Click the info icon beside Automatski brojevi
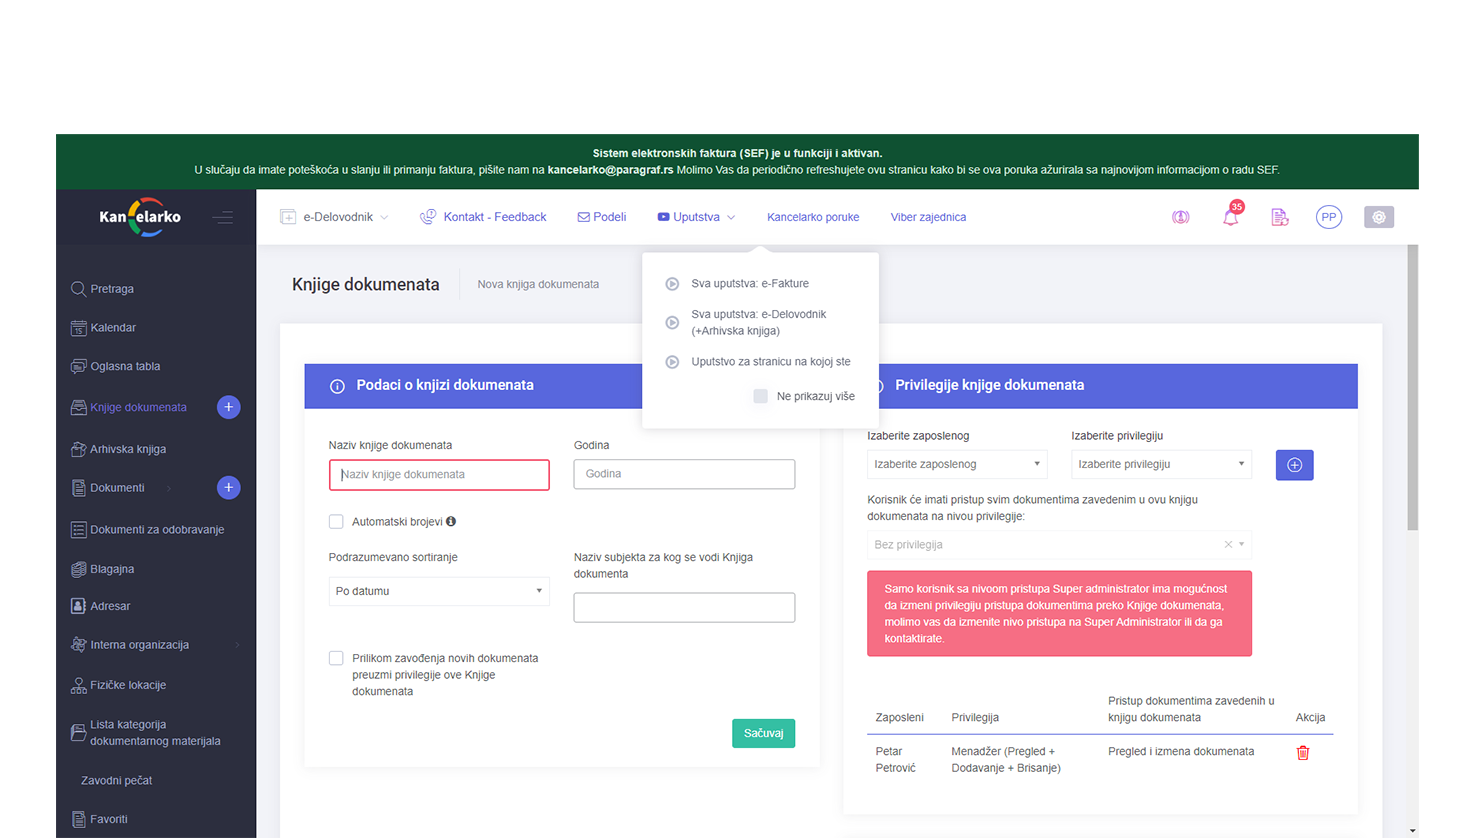This screenshot has width=1476, height=838. pos(451,521)
